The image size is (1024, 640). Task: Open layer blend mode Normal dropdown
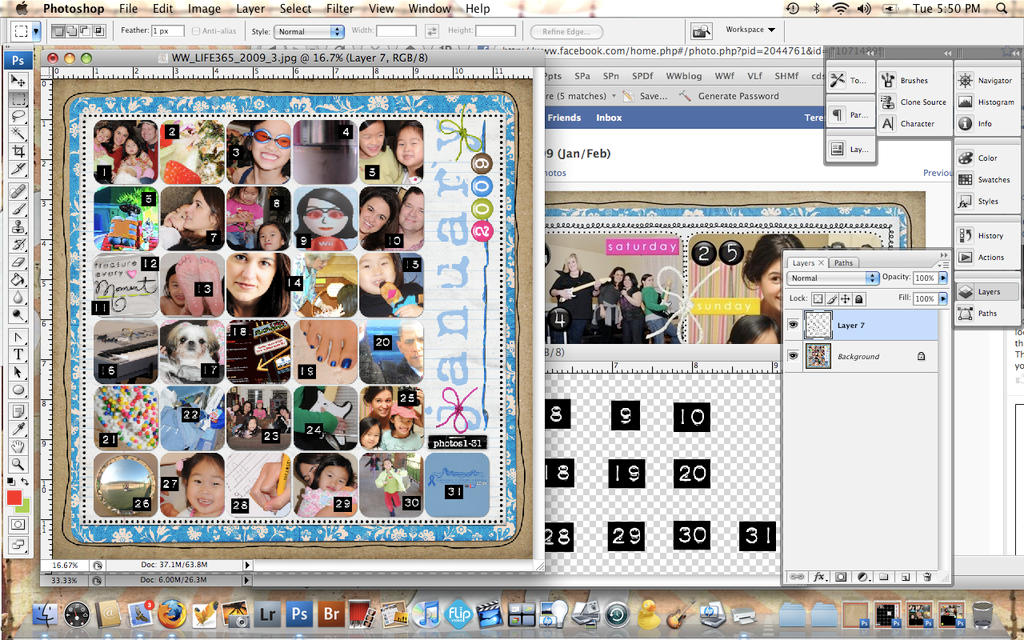point(833,278)
